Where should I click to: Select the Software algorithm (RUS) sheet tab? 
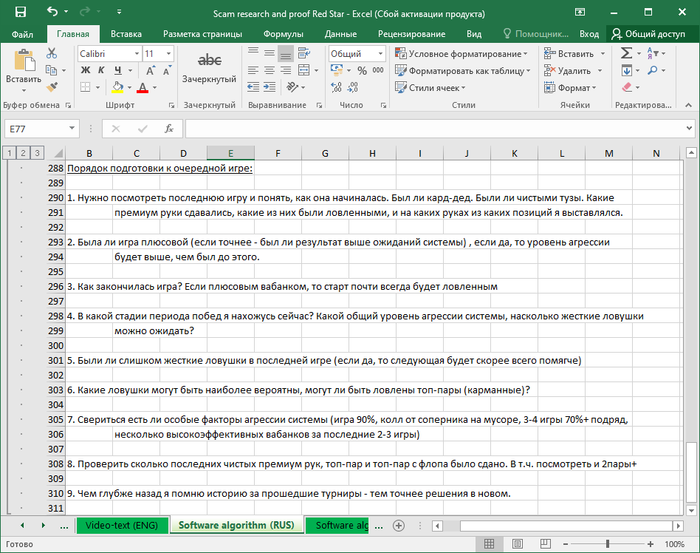(236, 525)
